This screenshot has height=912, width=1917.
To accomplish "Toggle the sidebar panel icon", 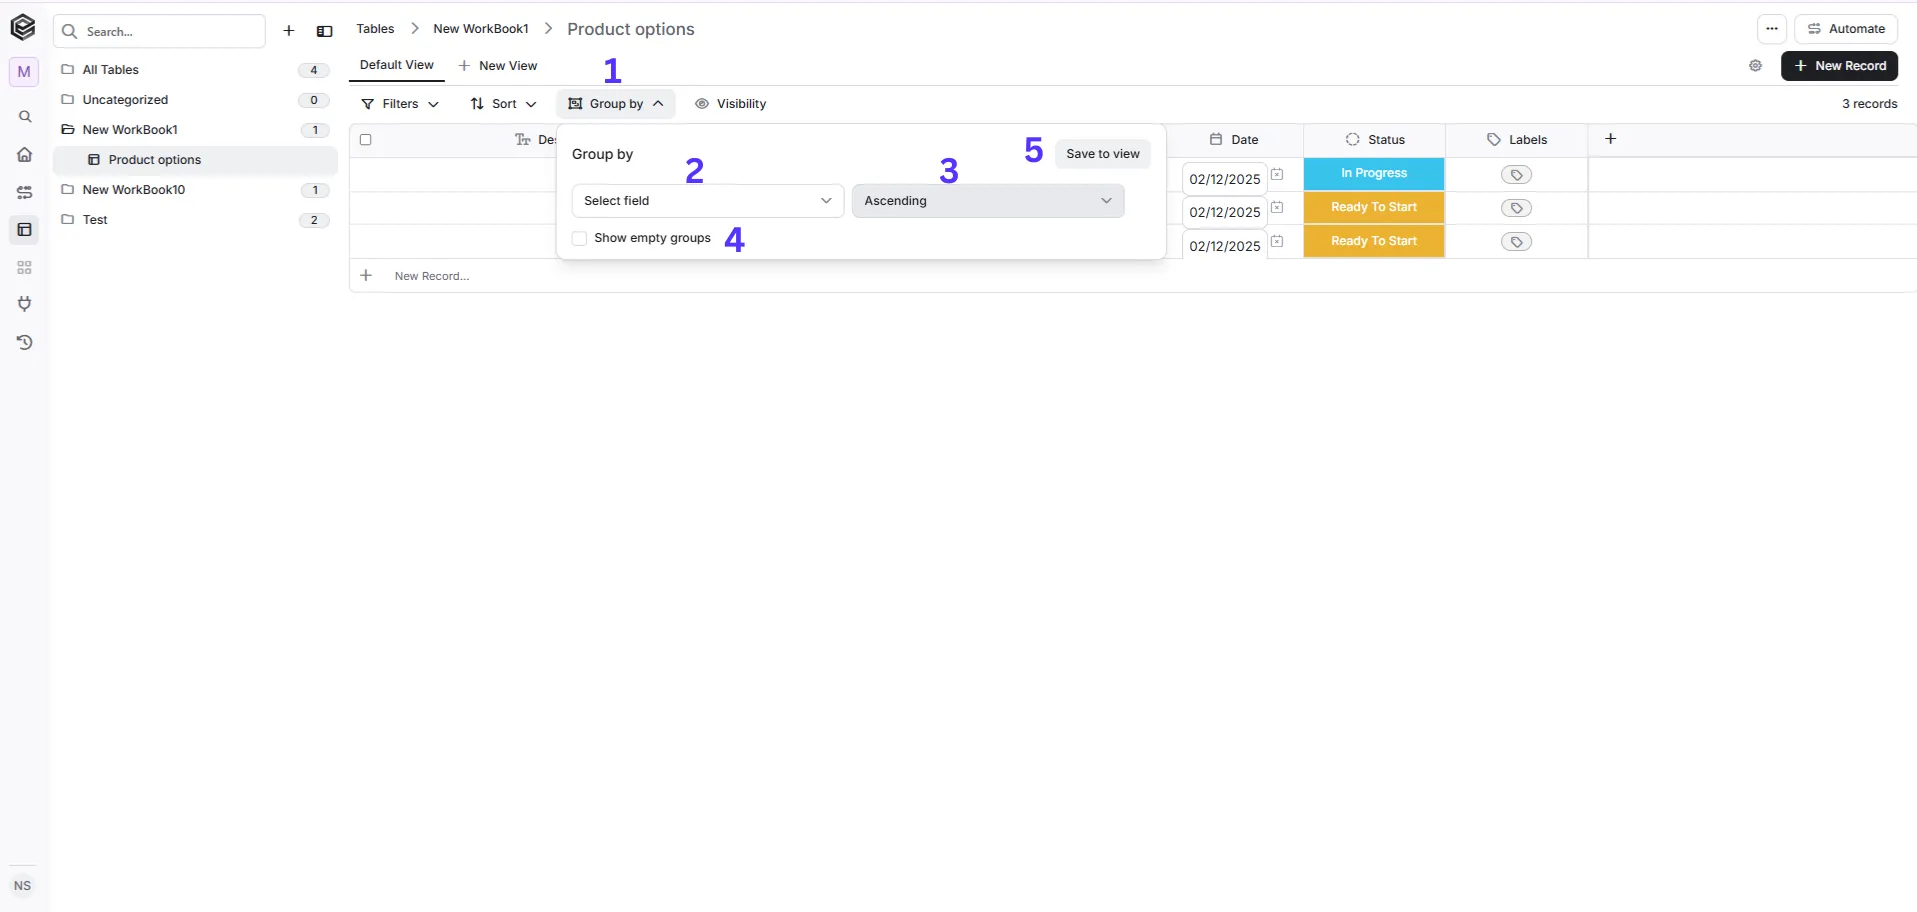I will (x=324, y=31).
